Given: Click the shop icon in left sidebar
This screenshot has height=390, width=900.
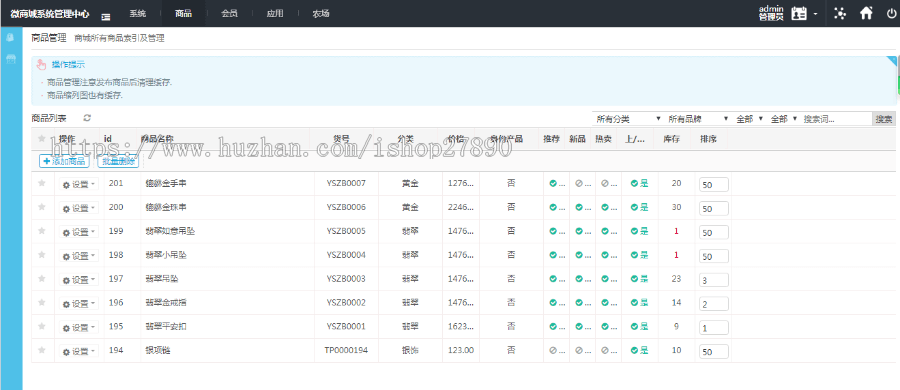Looking at the screenshot, I should [10, 59].
